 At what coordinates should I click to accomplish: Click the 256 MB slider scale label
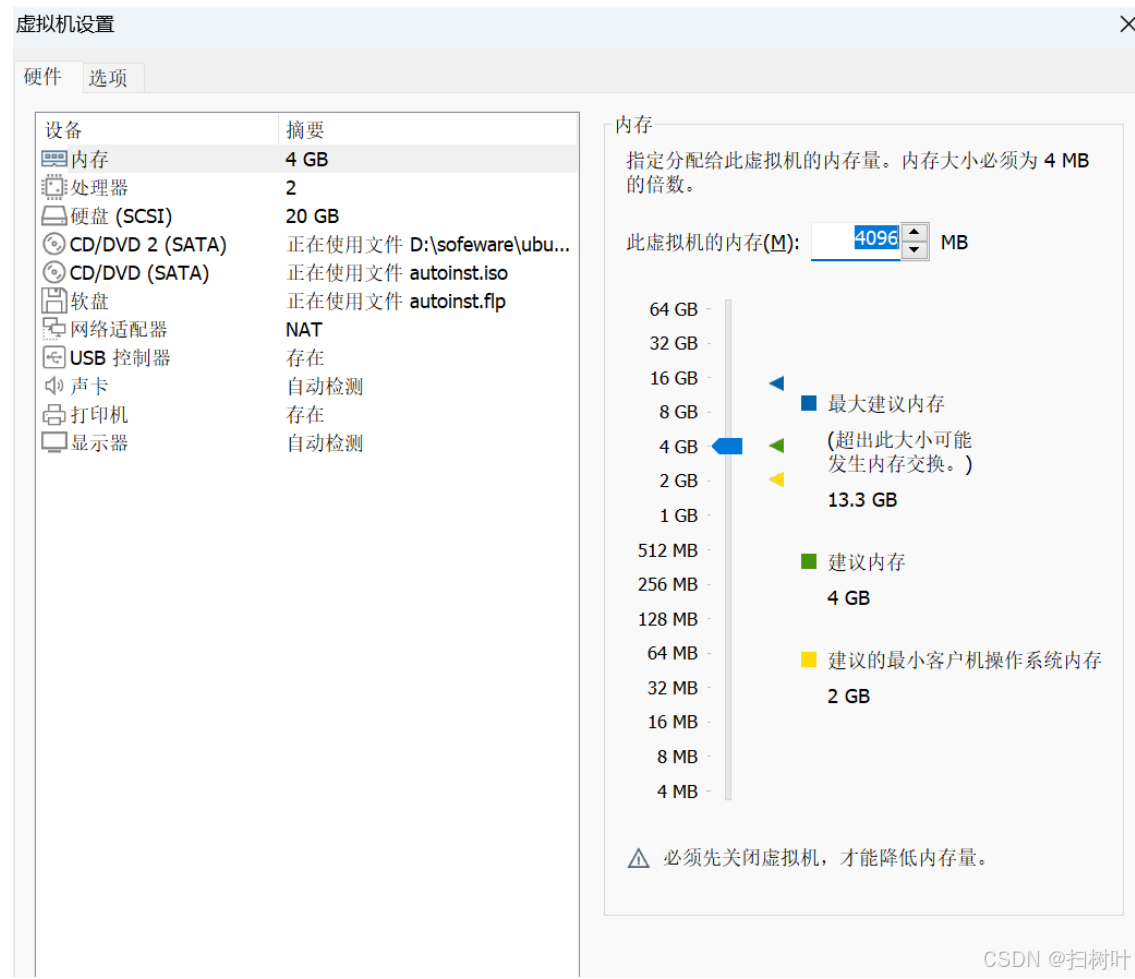667,584
